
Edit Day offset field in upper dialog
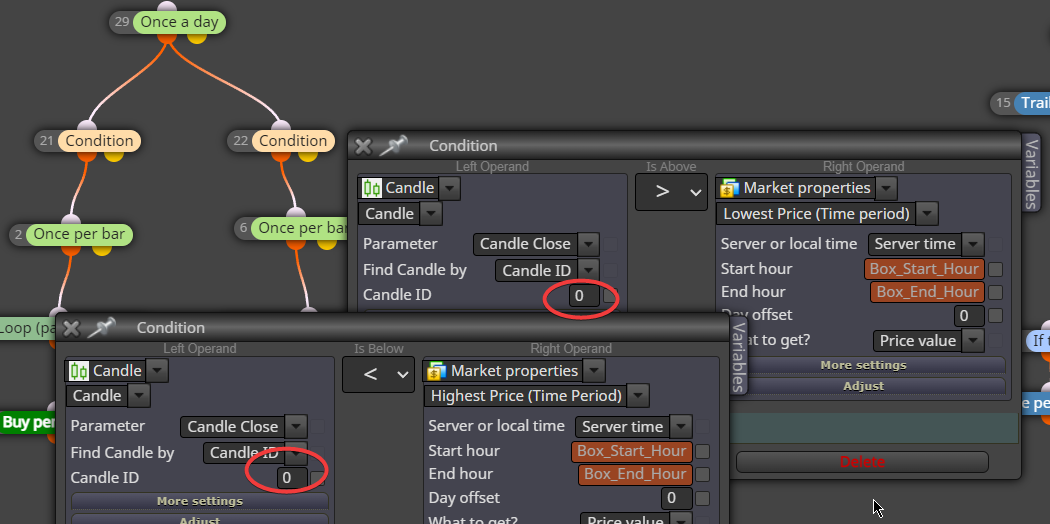pyautogui.click(x=969, y=316)
